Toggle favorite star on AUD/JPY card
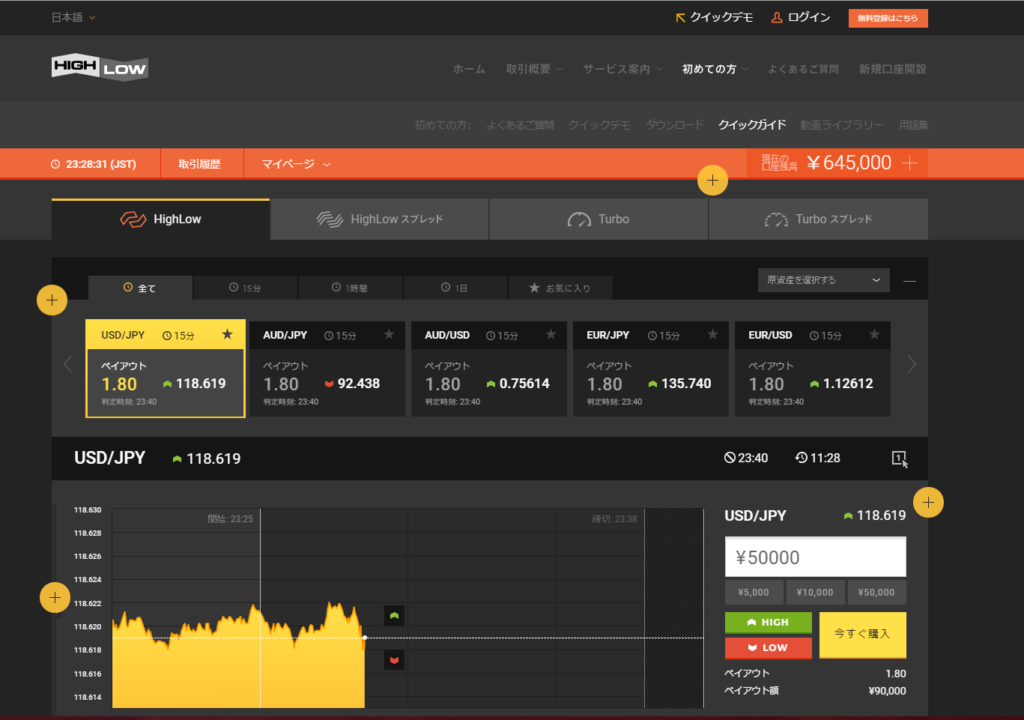This screenshot has height=720, width=1024. [389, 335]
